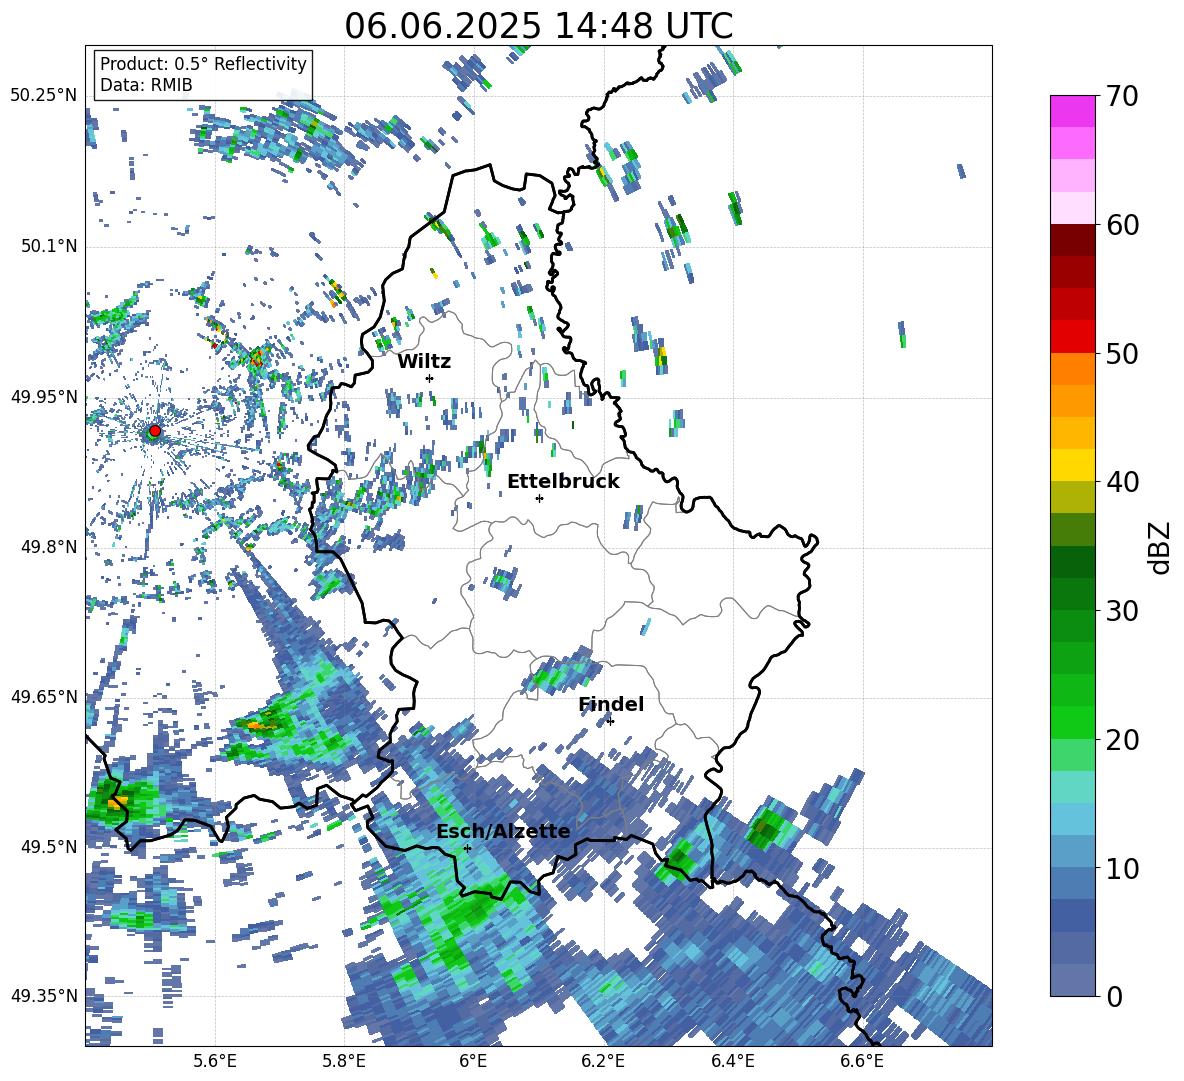
Task: Click the 50.25°N latitude label
Action: [44, 96]
